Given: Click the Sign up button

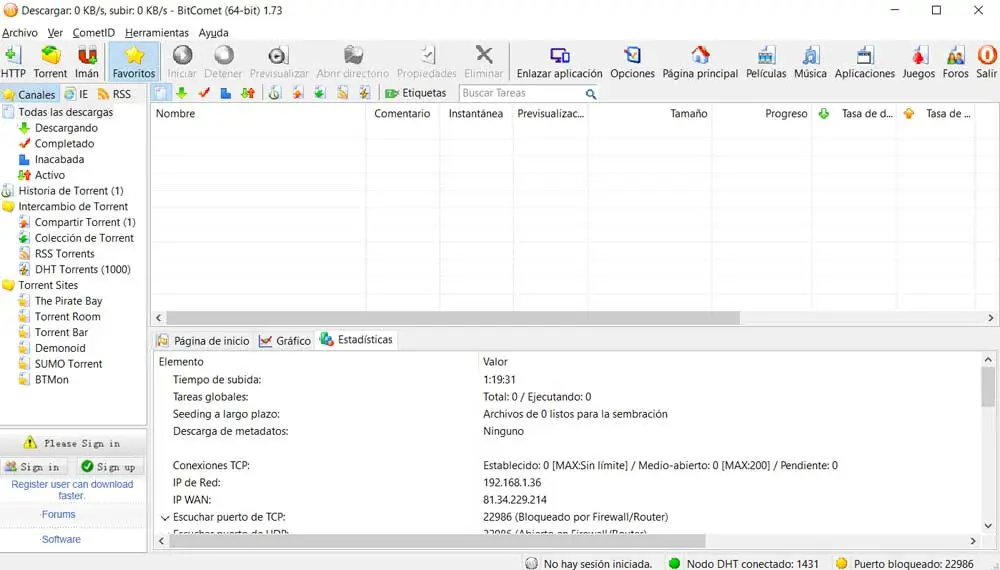Looking at the screenshot, I should point(108,467).
